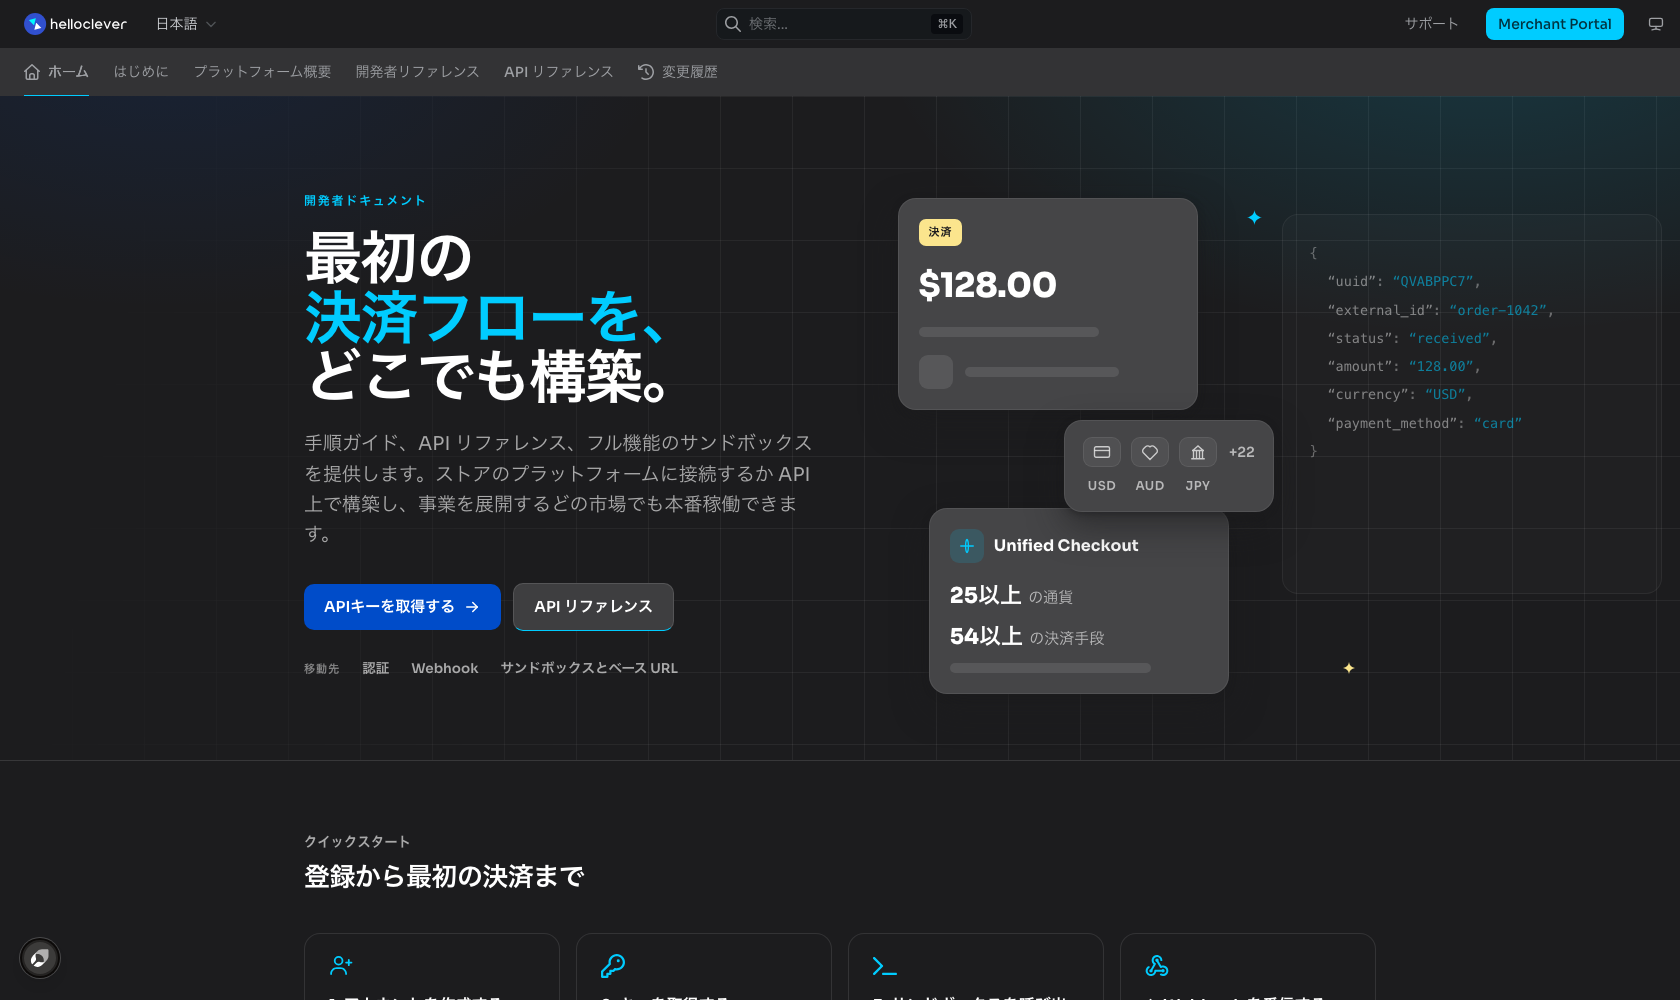Click the home icon in navigation

coord(32,72)
